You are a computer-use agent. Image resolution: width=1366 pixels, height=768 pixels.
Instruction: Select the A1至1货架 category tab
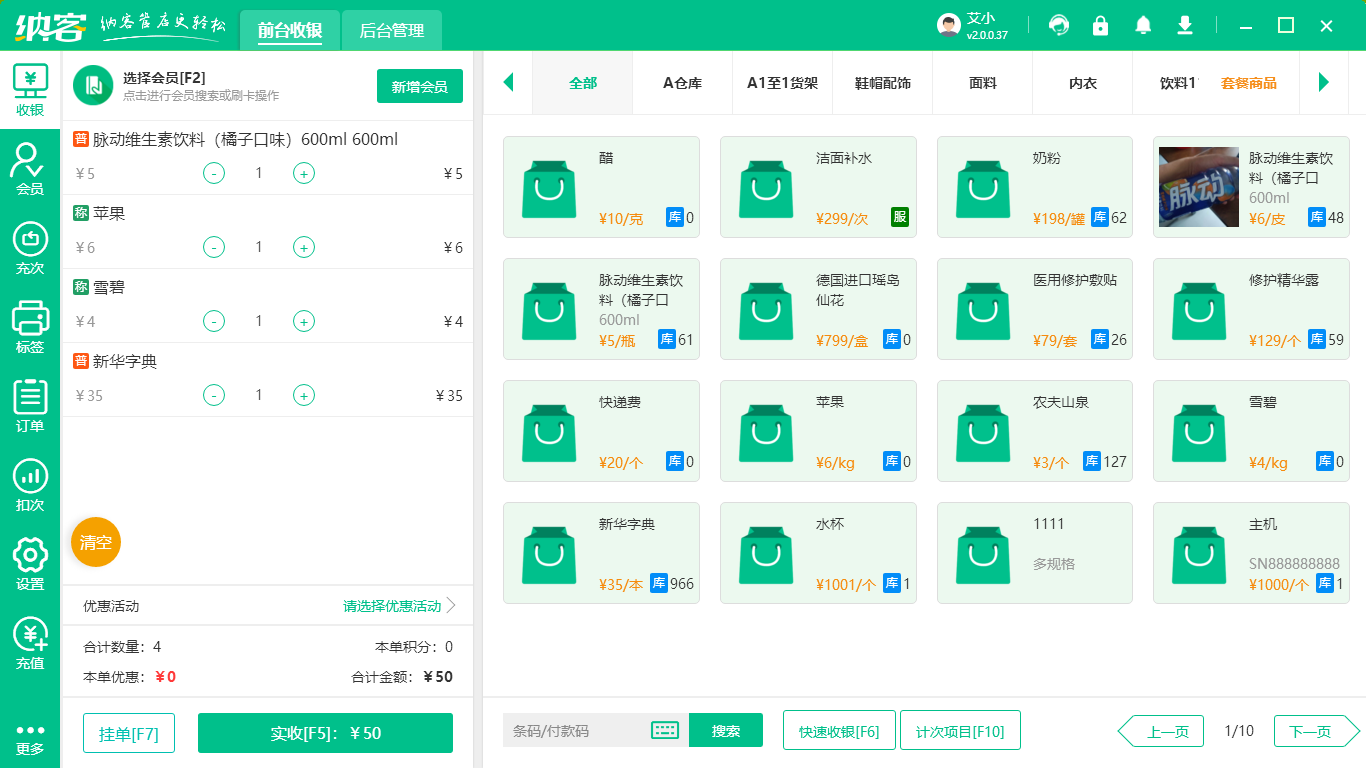coord(783,83)
